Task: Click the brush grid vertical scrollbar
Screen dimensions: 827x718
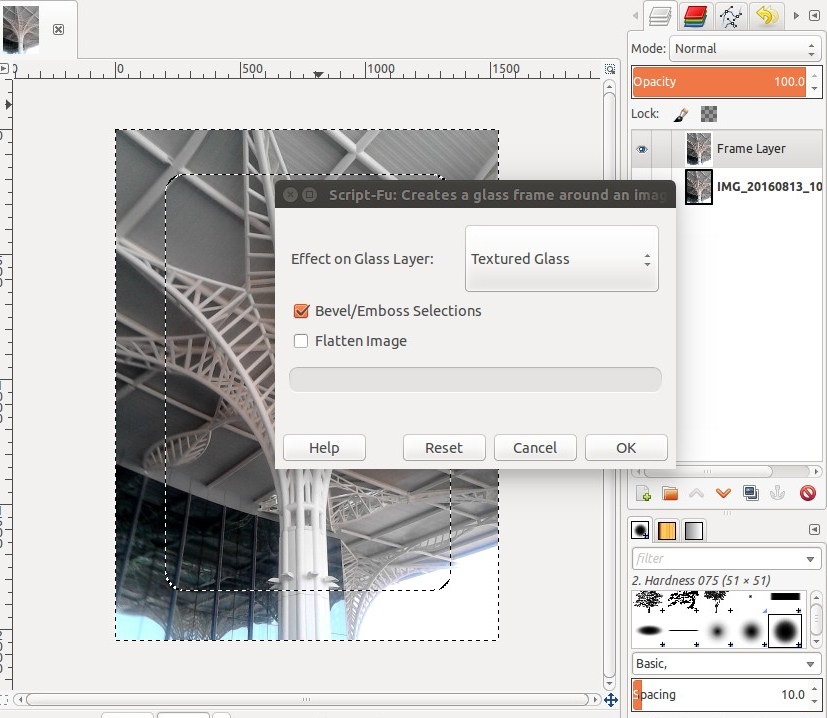Action: click(815, 621)
